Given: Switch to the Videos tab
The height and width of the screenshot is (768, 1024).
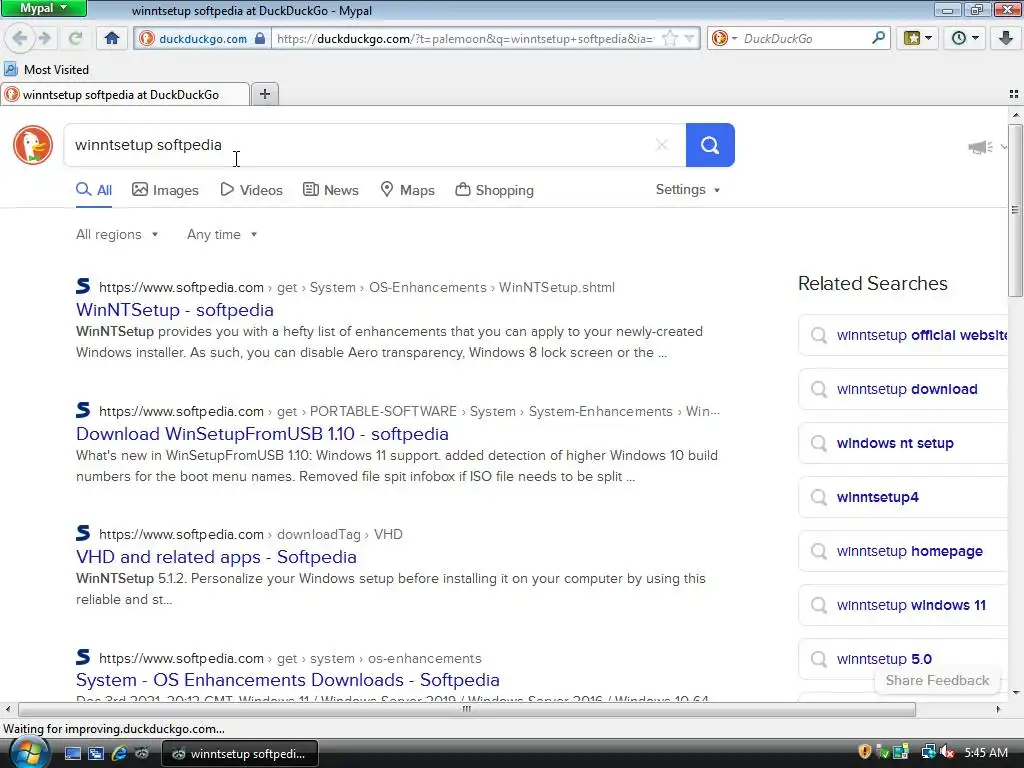Looking at the screenshot, I should tap(251, 190).
